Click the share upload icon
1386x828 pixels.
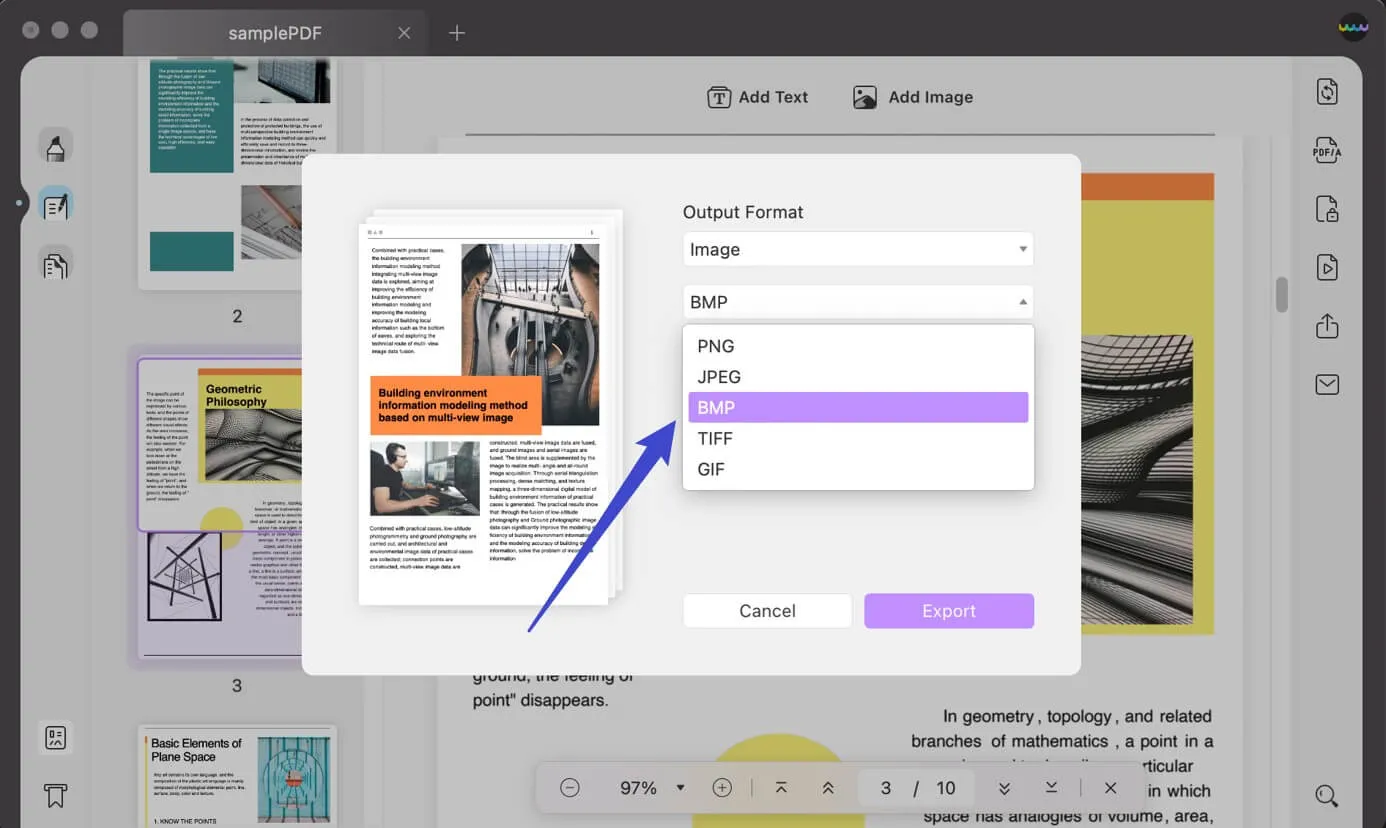(x=1326, y=326)
